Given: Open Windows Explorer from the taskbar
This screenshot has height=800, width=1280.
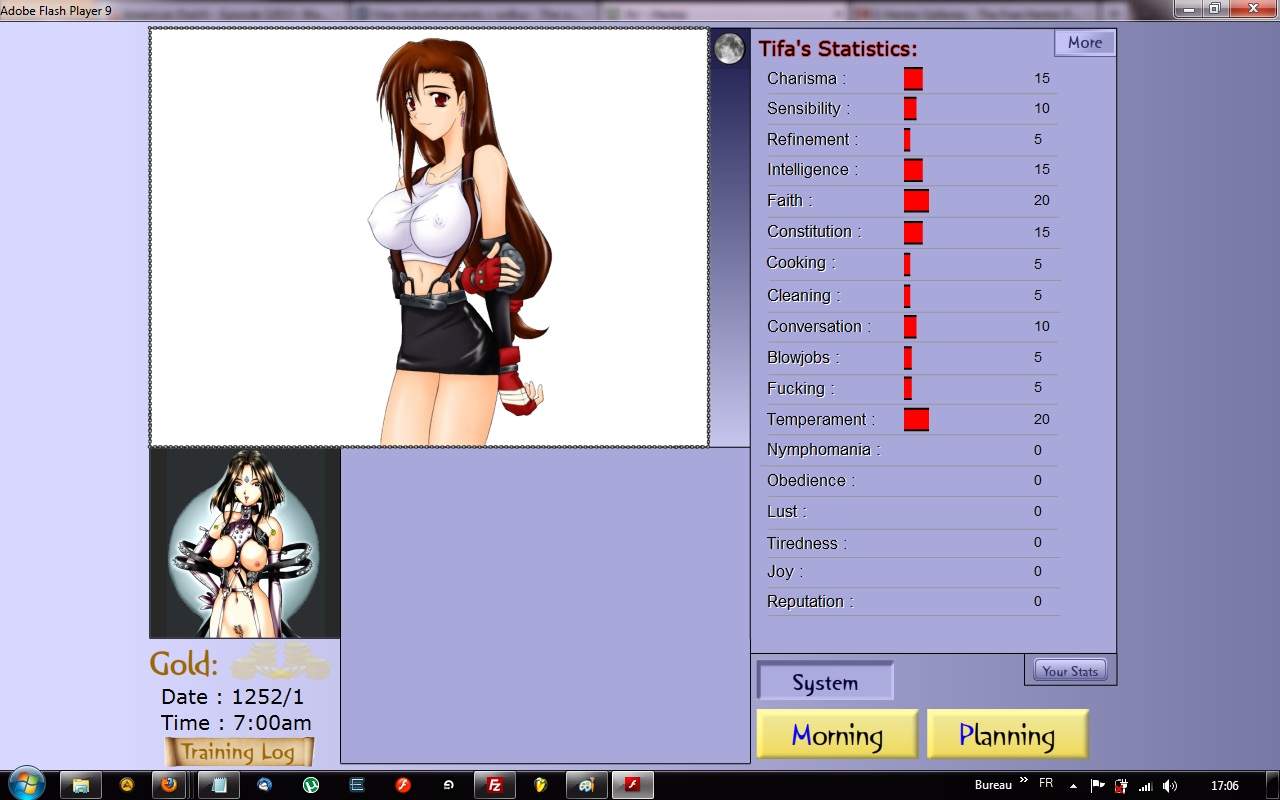Looking at the screenshot, I should point(81,785).
